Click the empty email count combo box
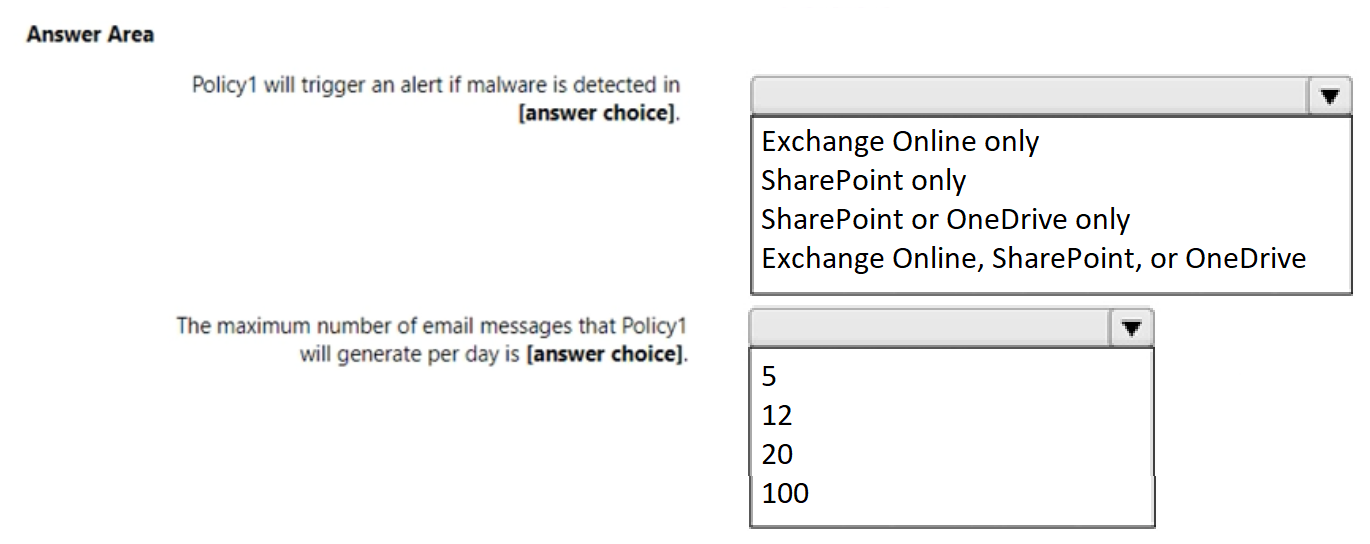Image resolution: width=1370 pixels, height=544 pixels. tap(929, 328)
